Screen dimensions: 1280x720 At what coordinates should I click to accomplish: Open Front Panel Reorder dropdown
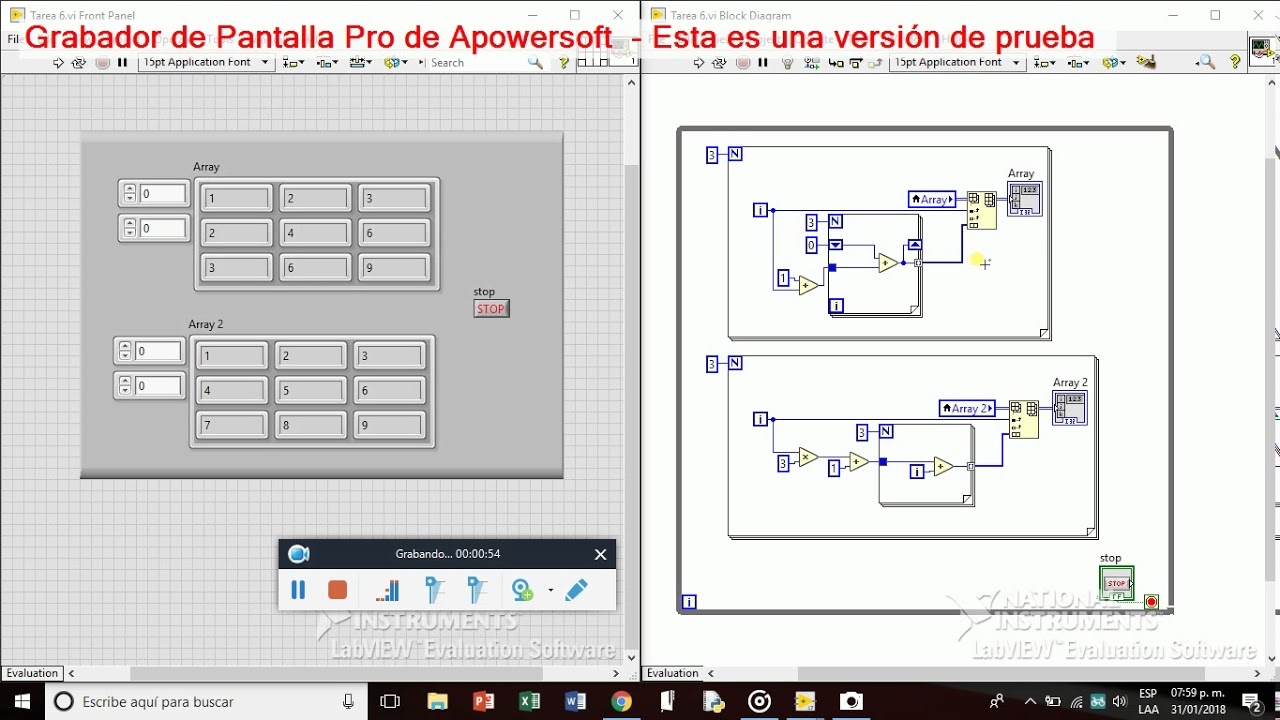click(396, 63)
